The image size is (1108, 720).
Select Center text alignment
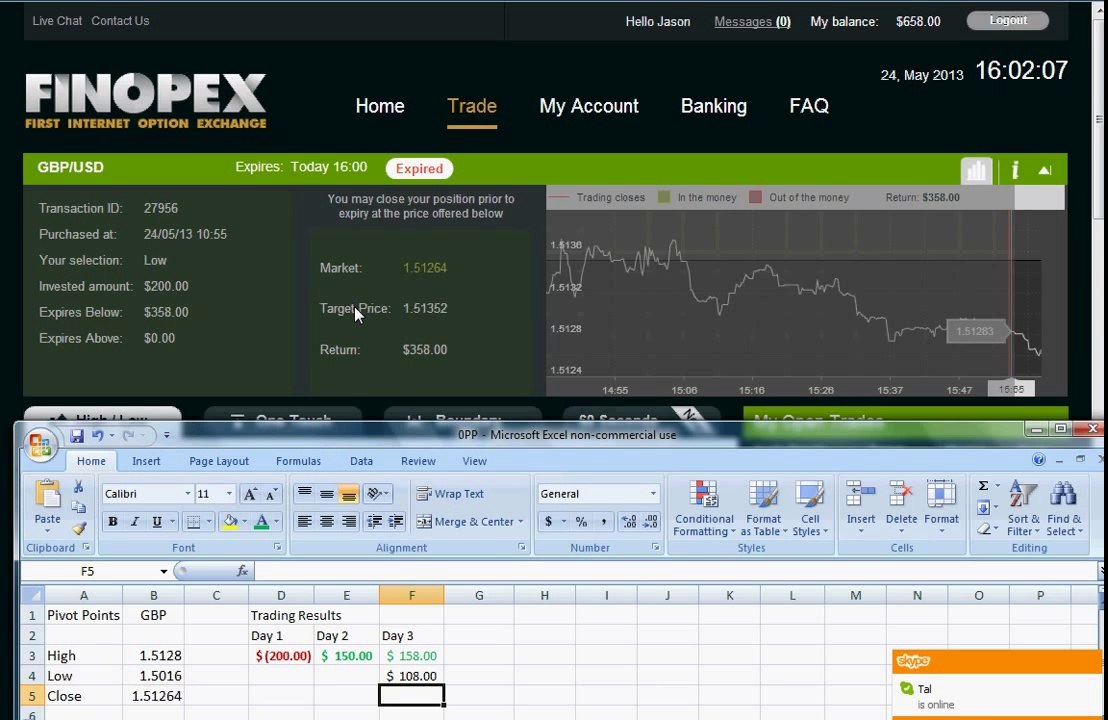(x=326, y=521)
